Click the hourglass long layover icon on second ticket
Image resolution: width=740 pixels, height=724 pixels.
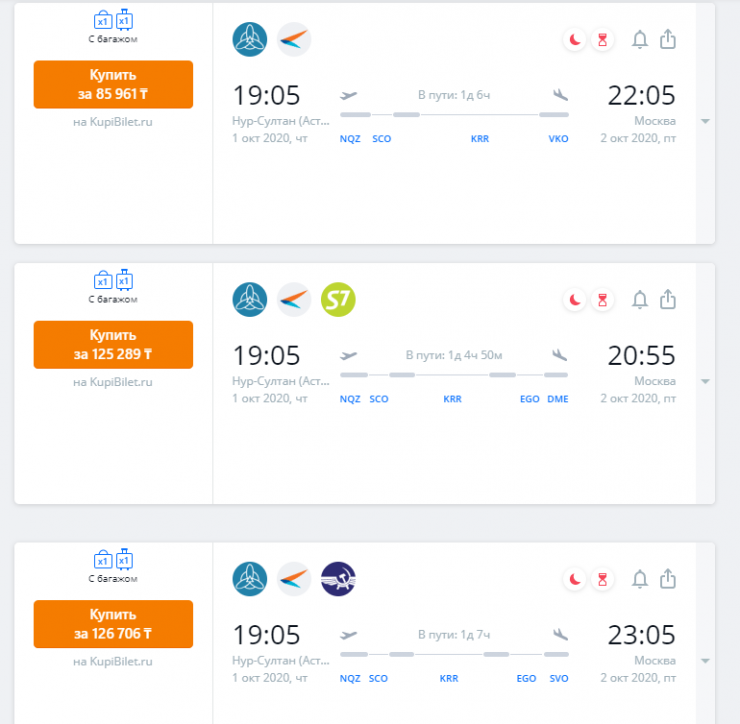(x=602, y=299)
